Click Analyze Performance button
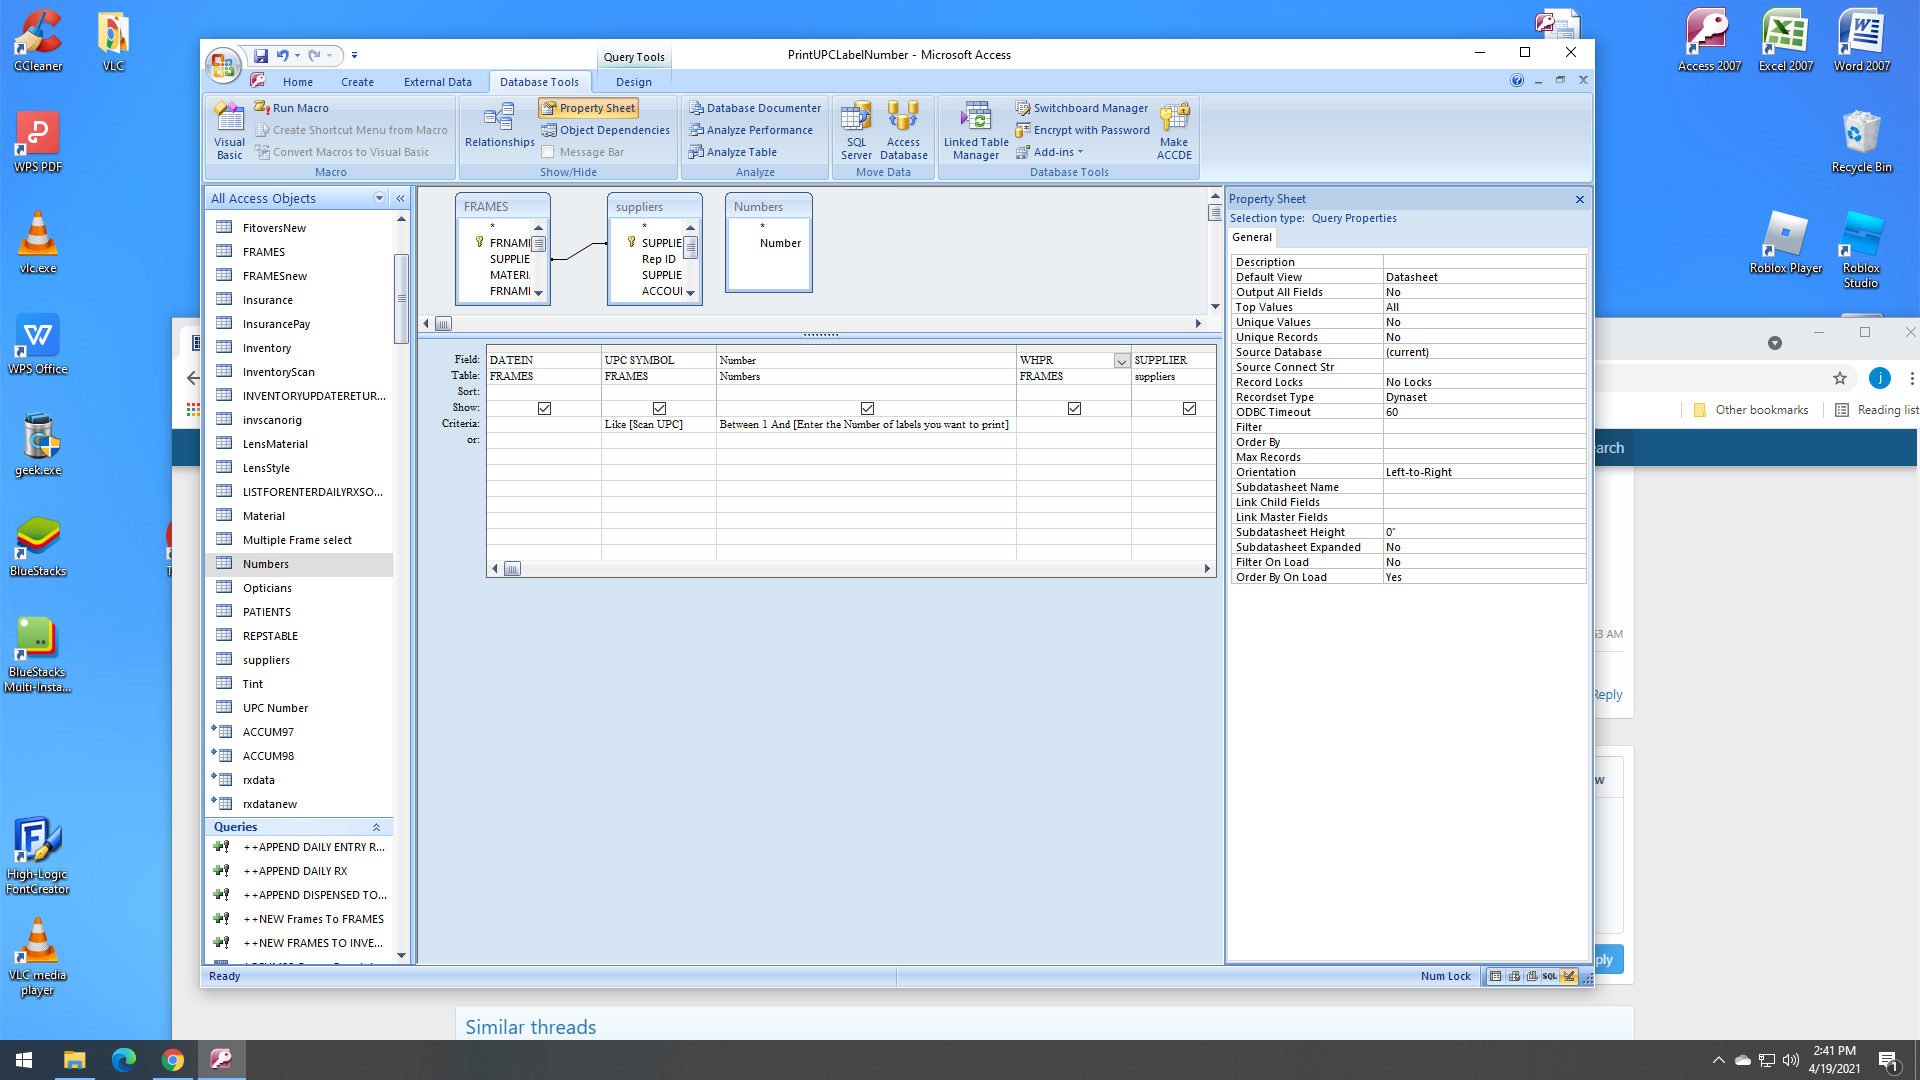The image size is (1920, 1080). pos(751,130)
